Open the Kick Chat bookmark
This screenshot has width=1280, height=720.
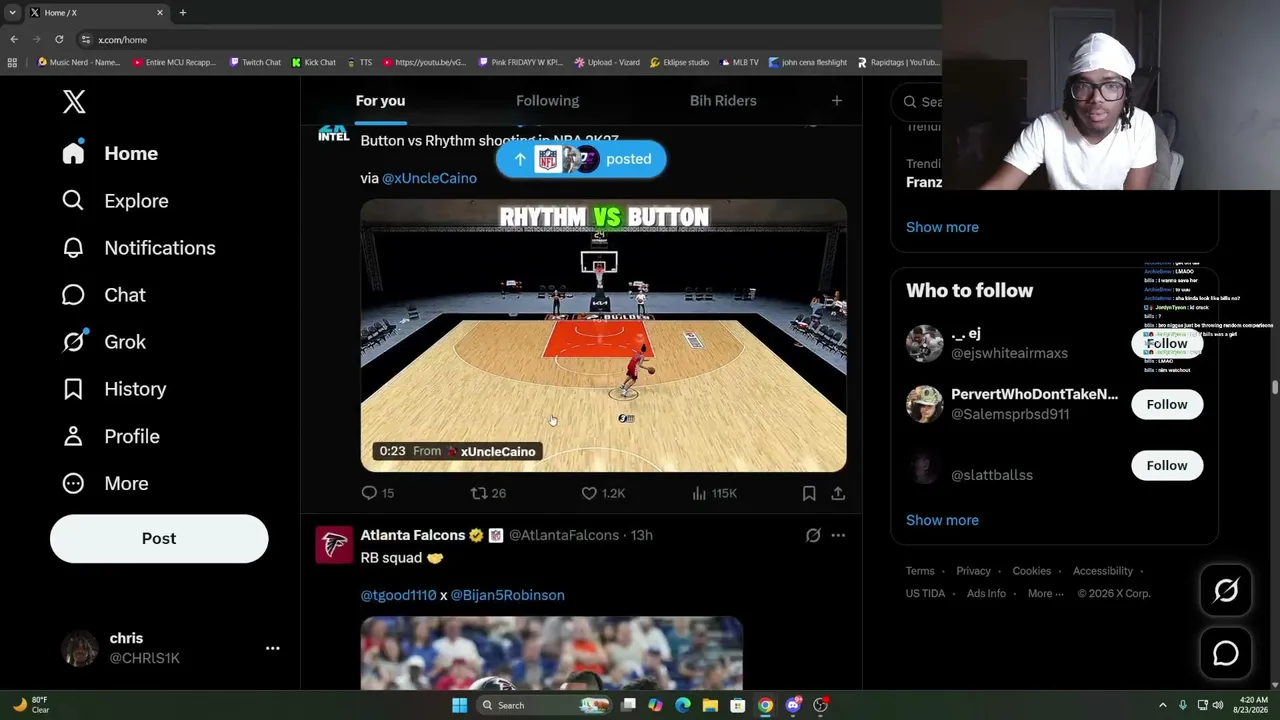314,62
